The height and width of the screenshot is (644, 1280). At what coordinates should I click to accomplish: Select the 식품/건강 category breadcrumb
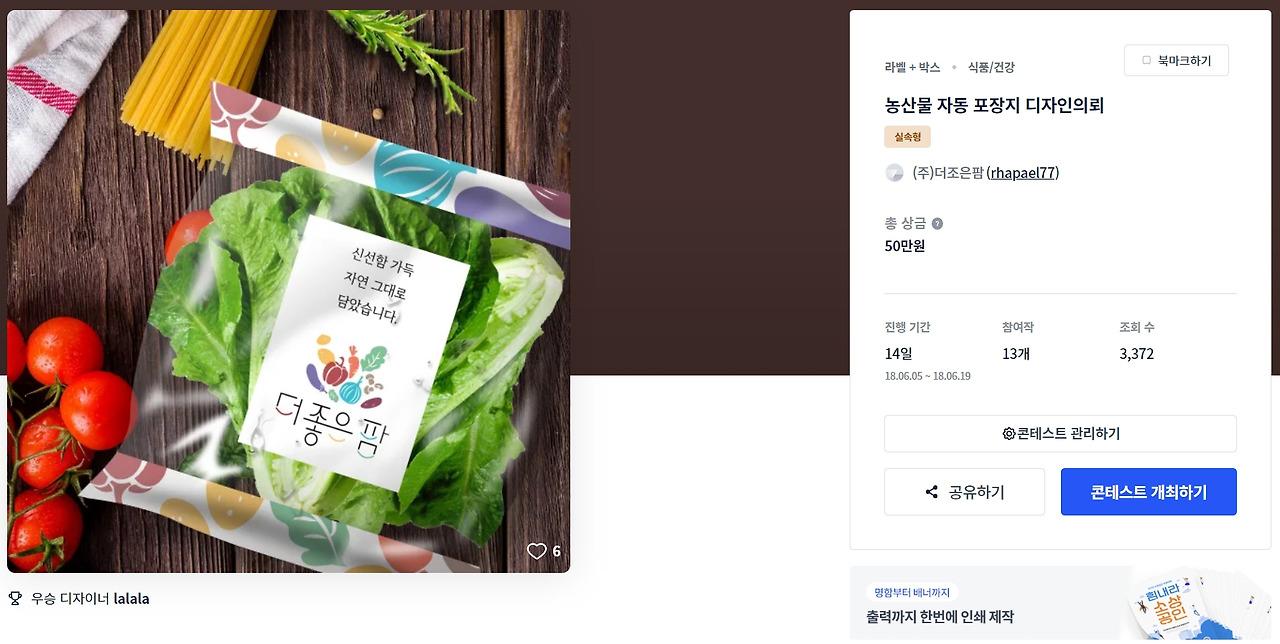coord(991,67)
